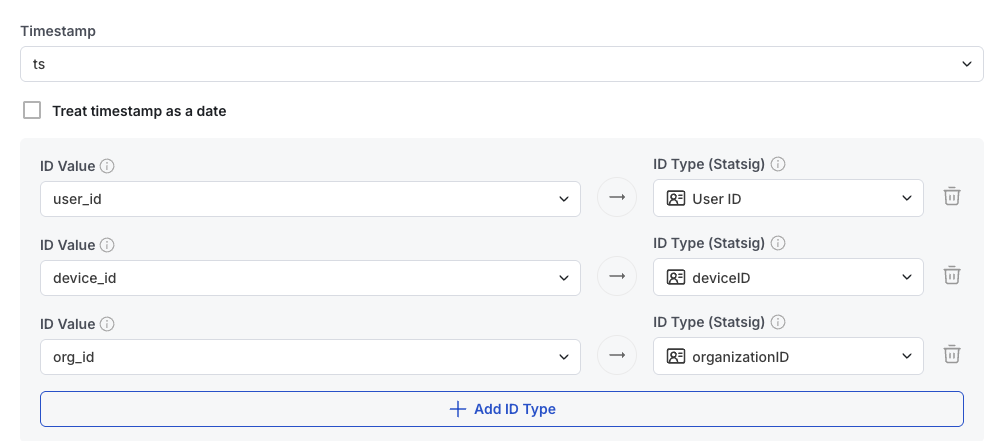This screenshot has height=441, width=993.
Task: Open the user_id ID Value dropdown
Action: click(310, 198)
